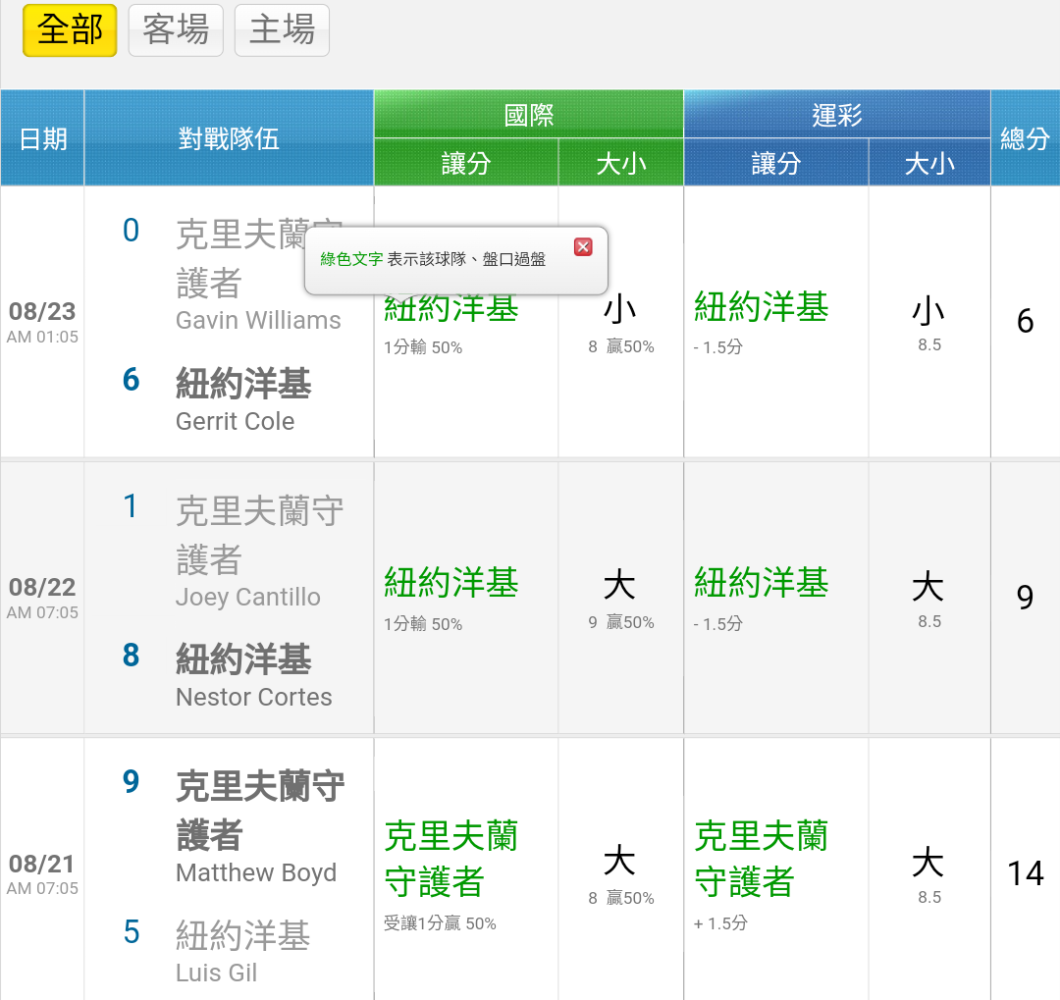
Task: Click the 08/22 國際 大小 result 大
Action: 620,585
